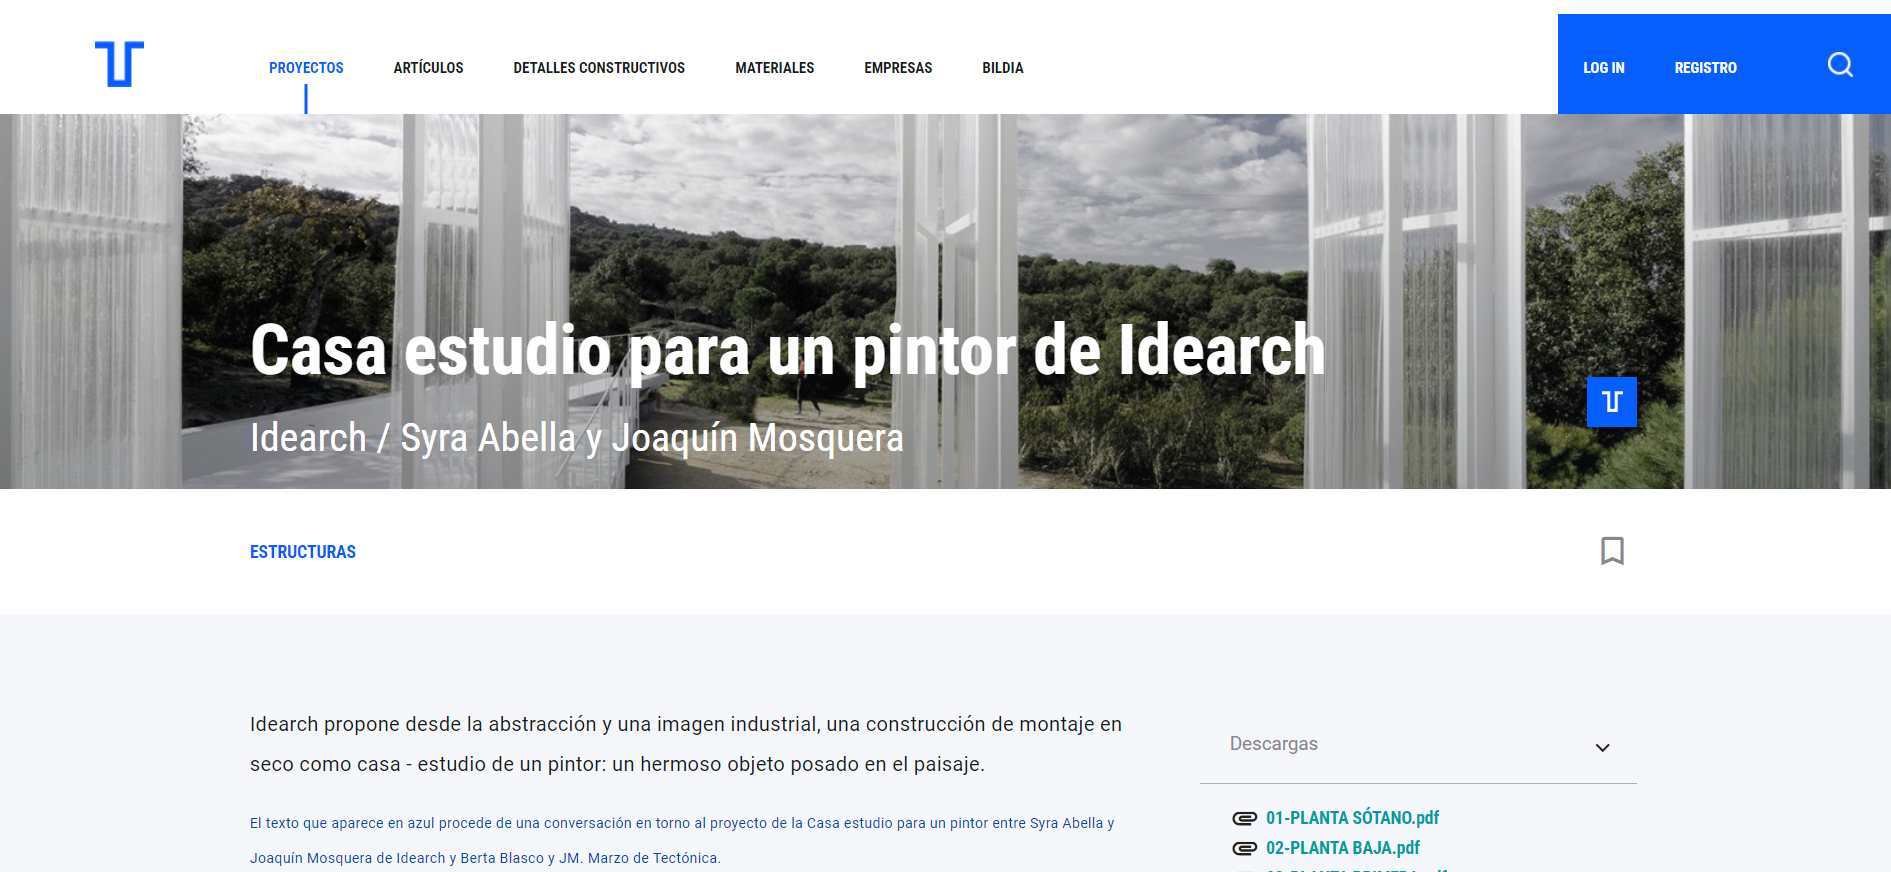Select the Materiales menu item
The height and width of the screenshot is (872, 1891).
775,68
